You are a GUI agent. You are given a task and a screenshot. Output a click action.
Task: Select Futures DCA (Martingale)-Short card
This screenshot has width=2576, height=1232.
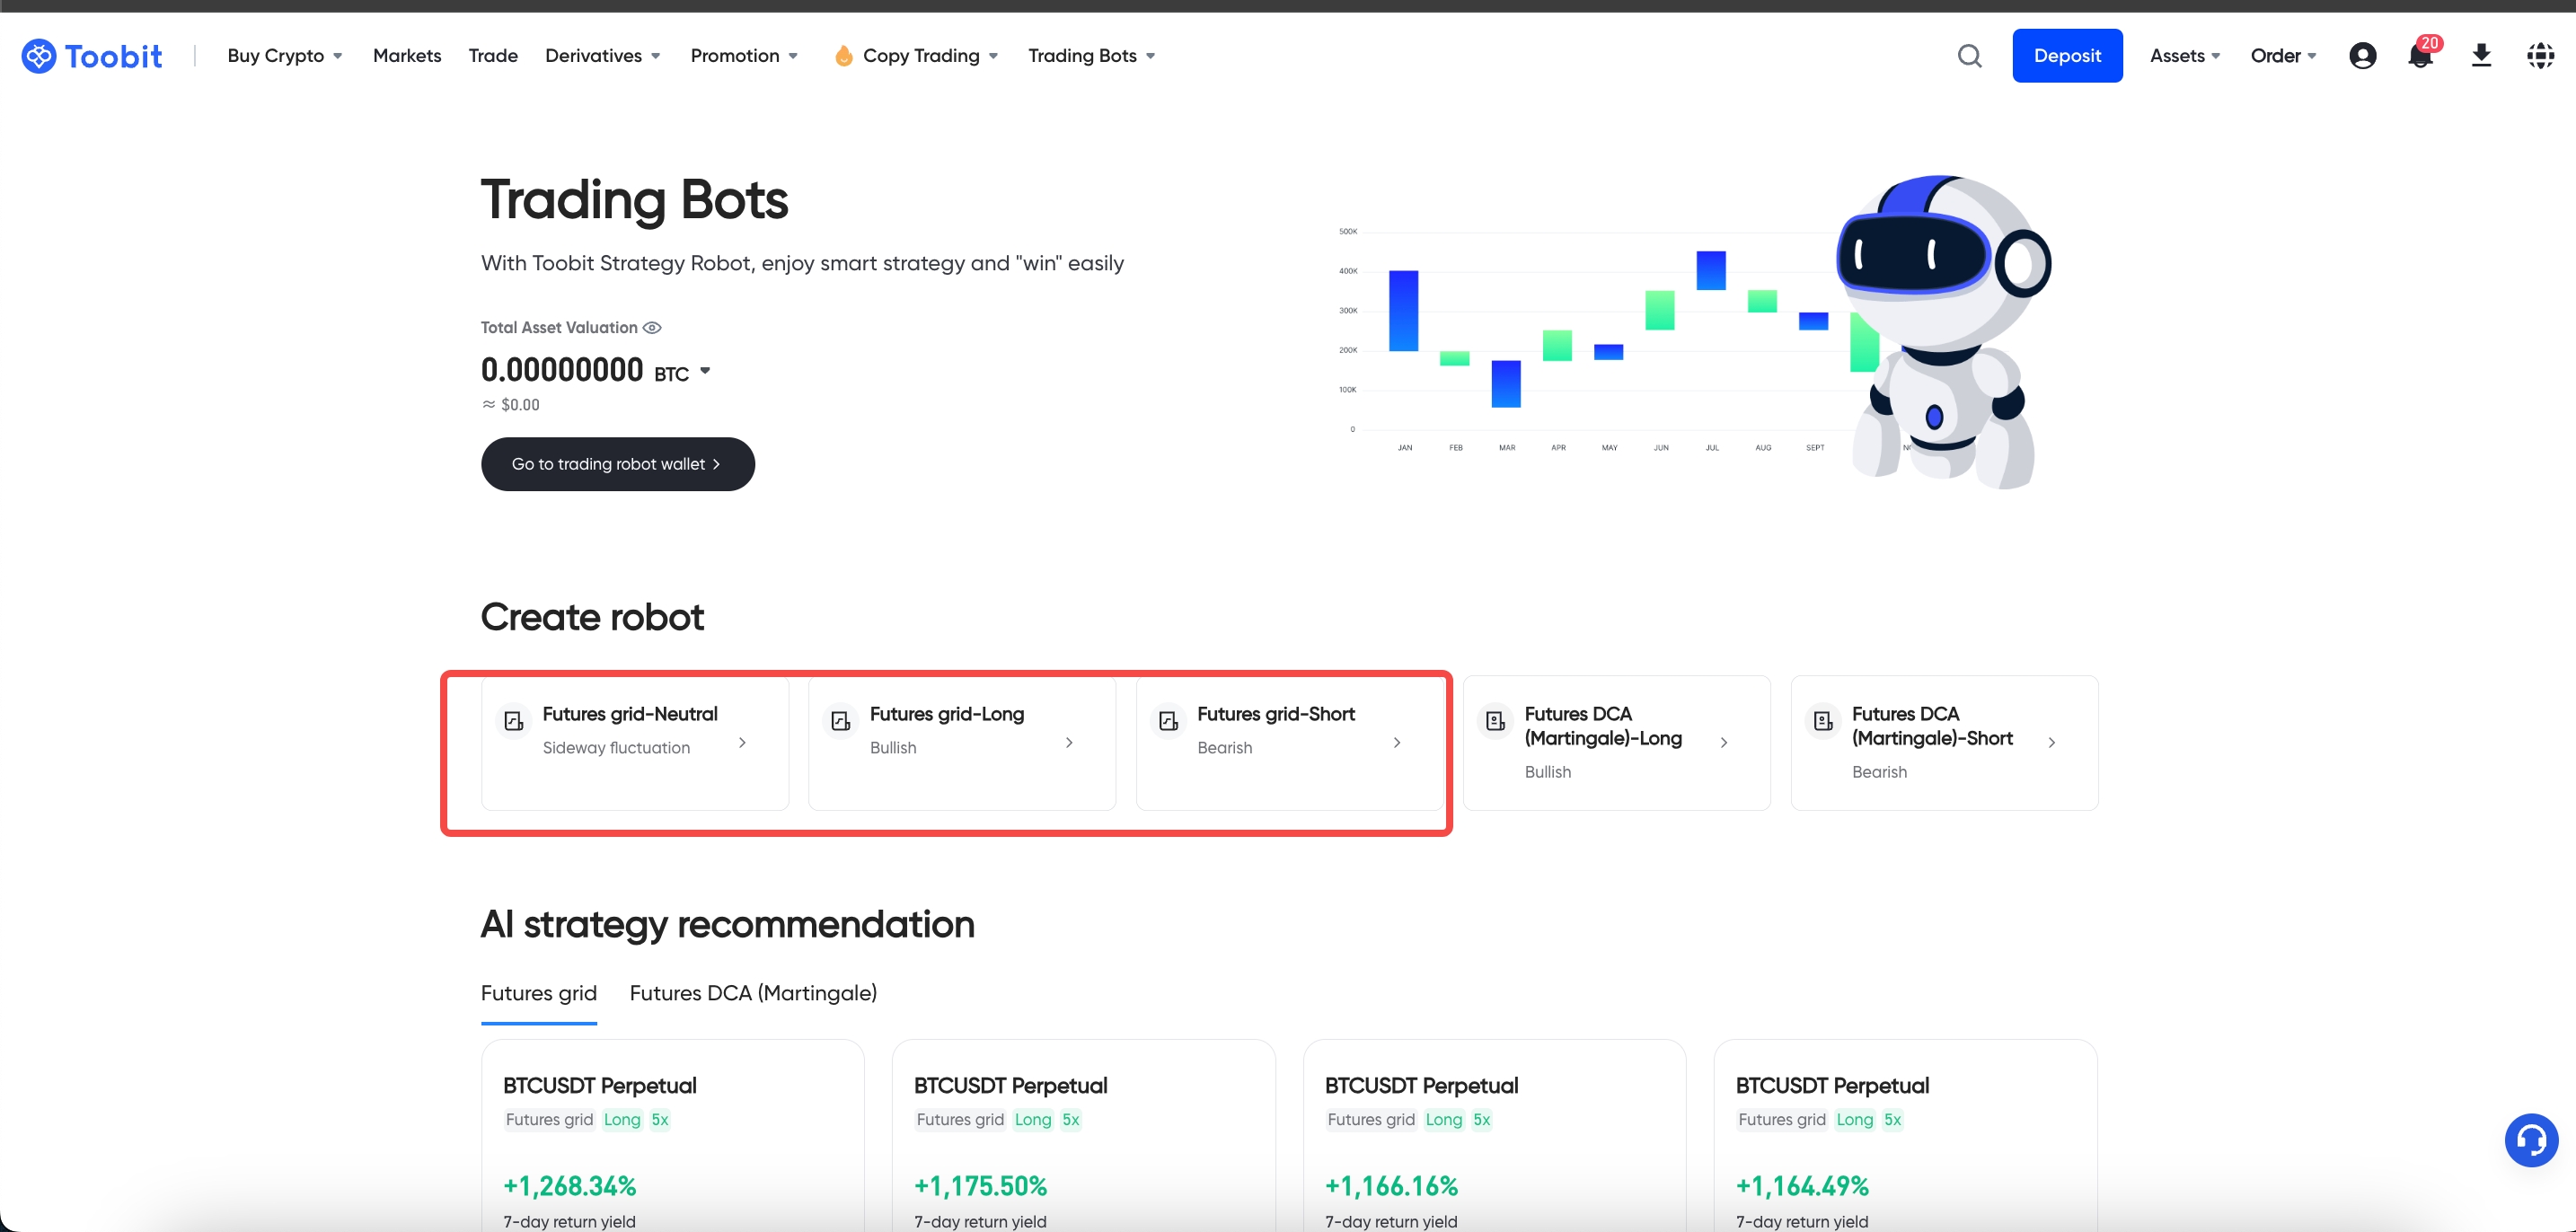coord(1943,742)
